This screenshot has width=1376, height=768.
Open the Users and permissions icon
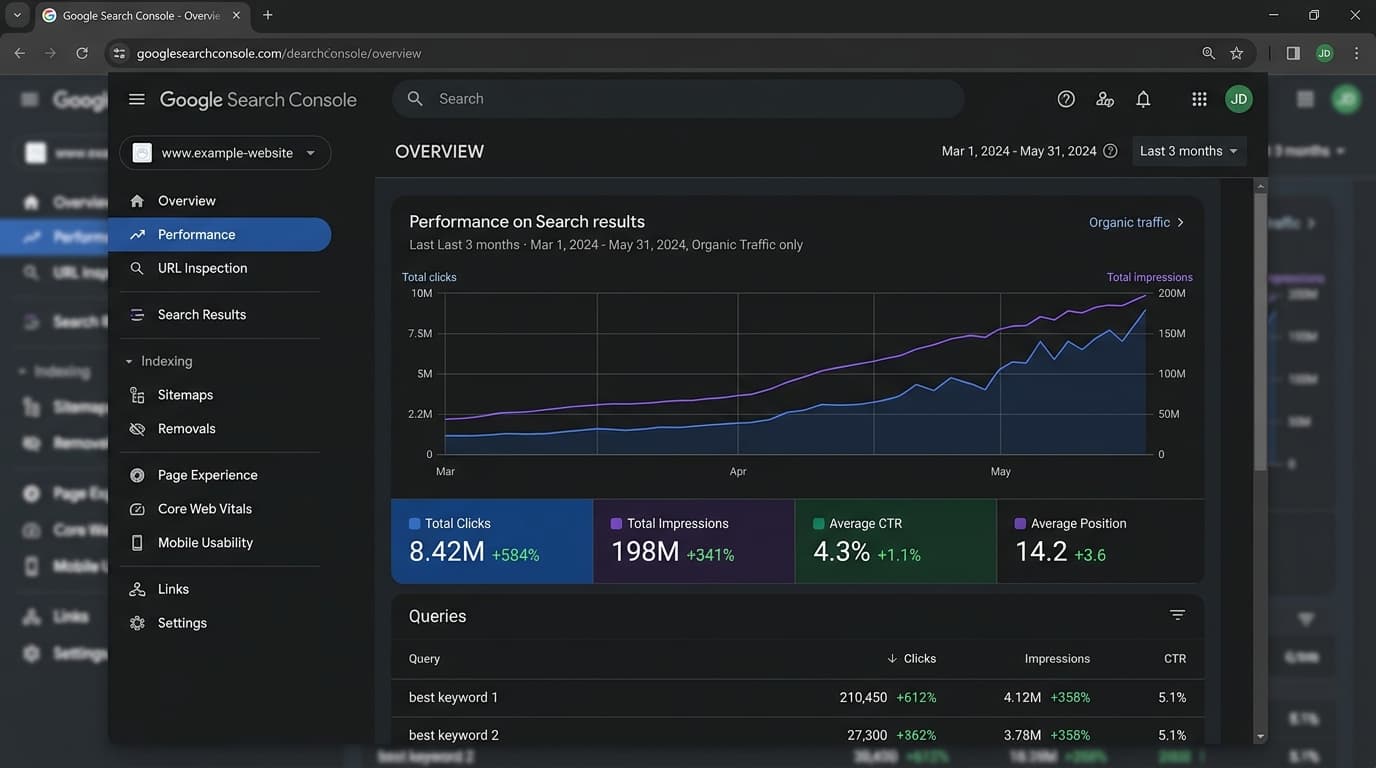(x=1105, y=99)
